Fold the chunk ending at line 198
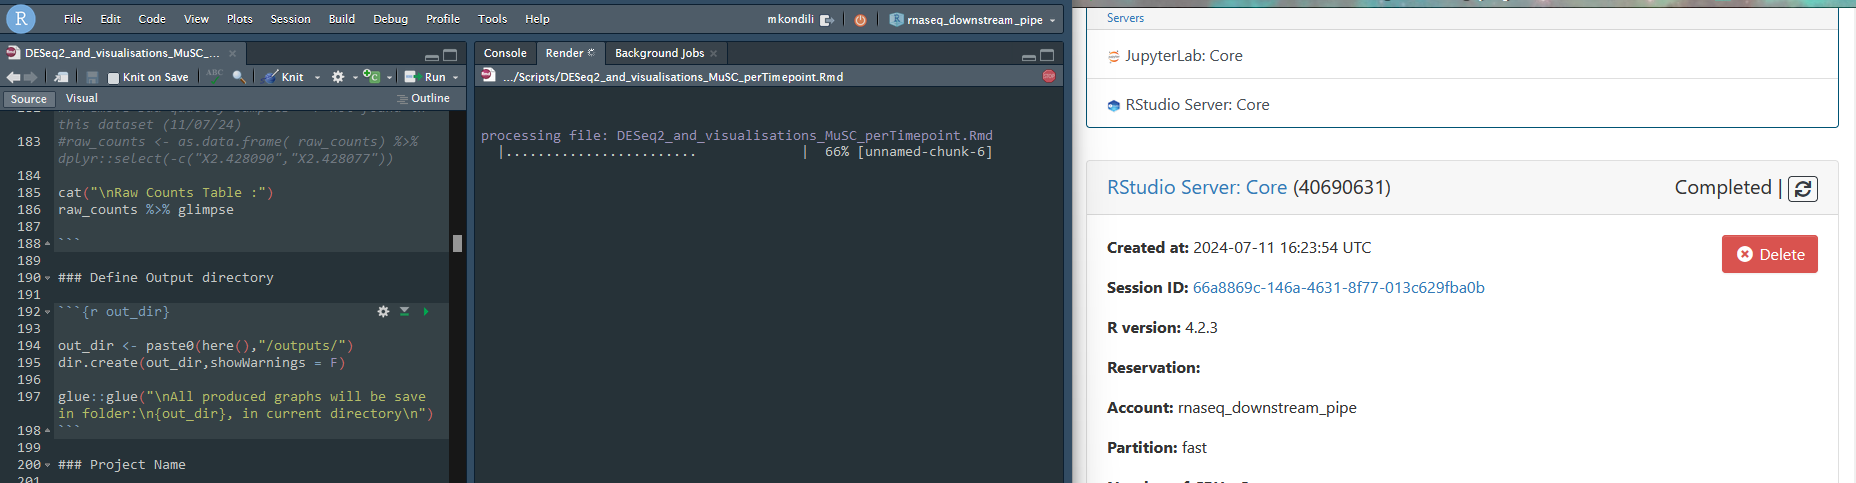The width and height of the screenshot is (1856, 483). point(47,431)
